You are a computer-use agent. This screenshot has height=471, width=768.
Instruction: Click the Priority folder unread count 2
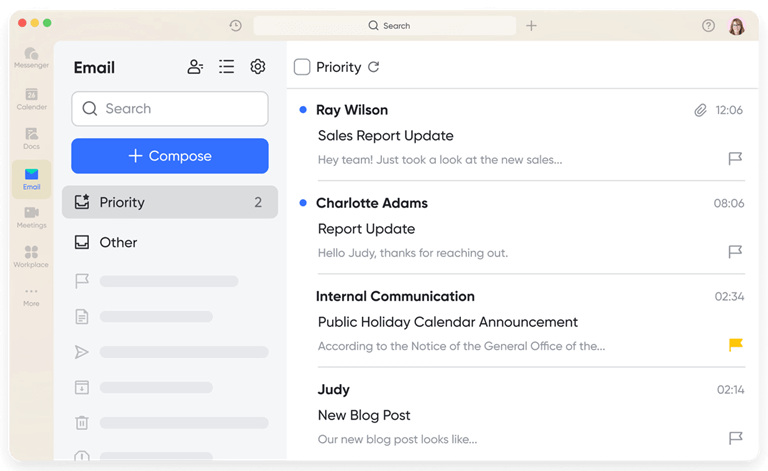(x=258, y=202)
